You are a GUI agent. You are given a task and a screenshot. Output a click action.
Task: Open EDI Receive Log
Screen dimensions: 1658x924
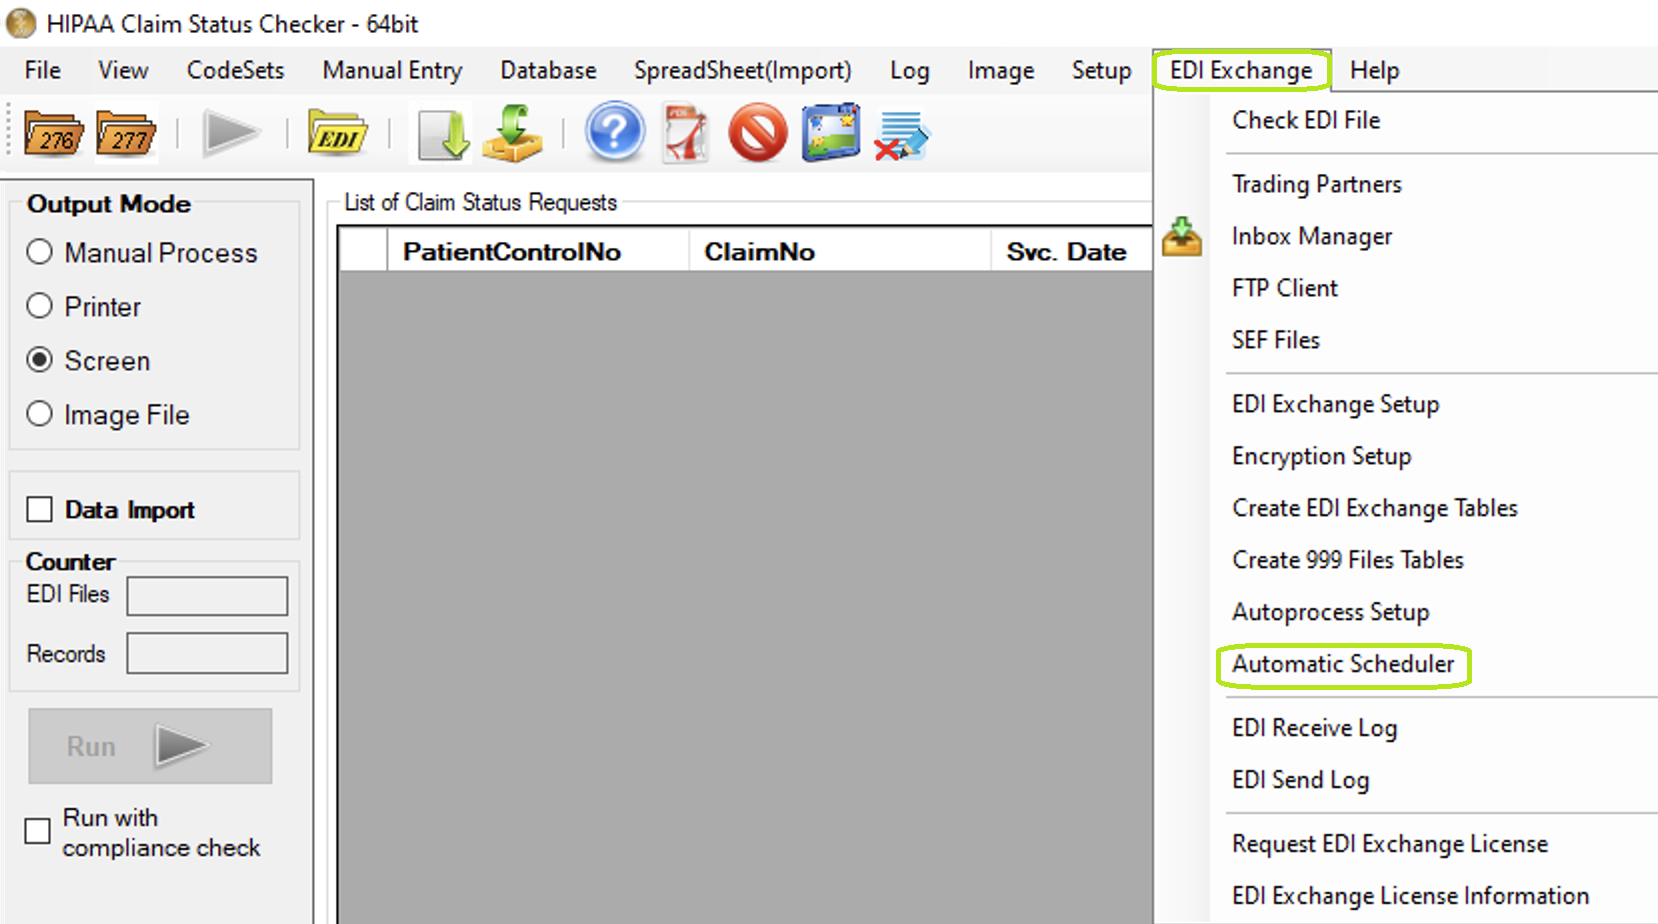1315,728
